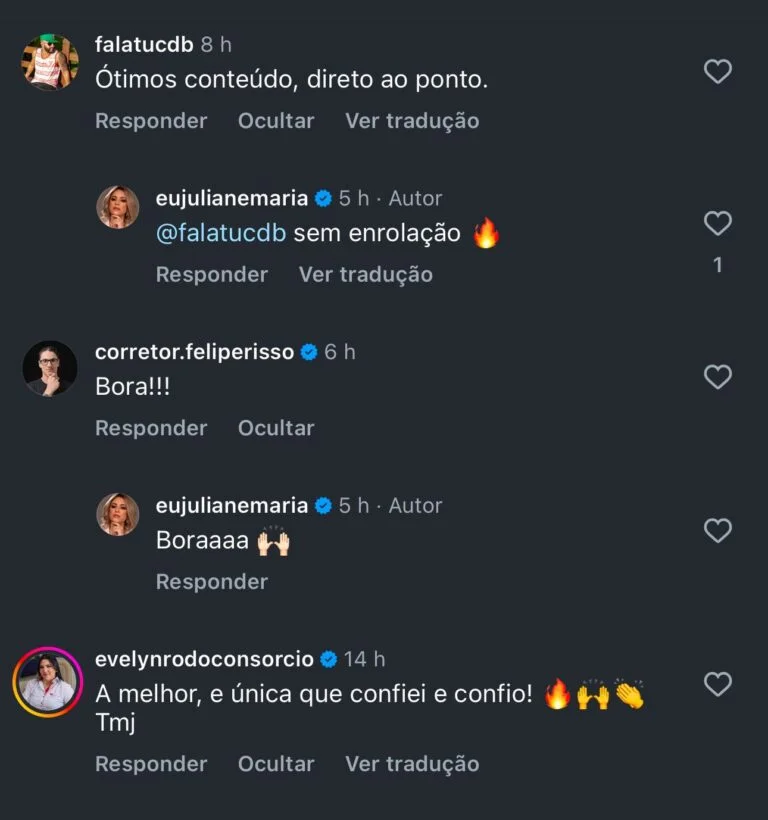Open corretor.feliperisso's avatar
This screenshot has width=768, height=820.
tap(50, 368)
